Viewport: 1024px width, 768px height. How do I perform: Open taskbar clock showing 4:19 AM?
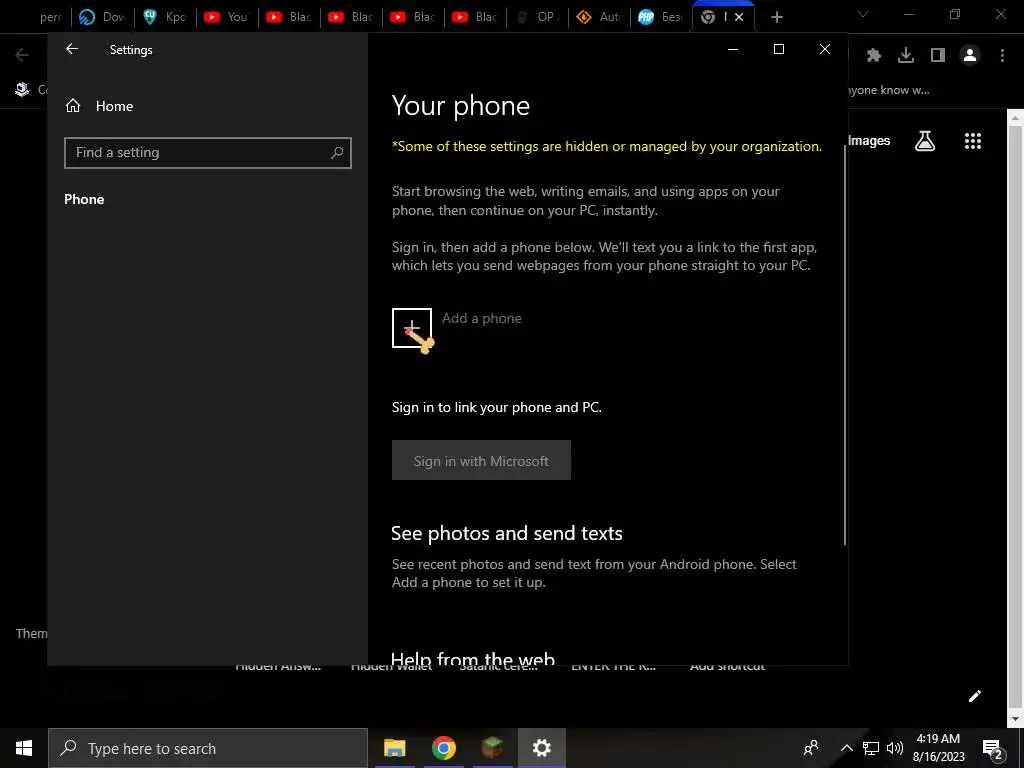(938, 748)
